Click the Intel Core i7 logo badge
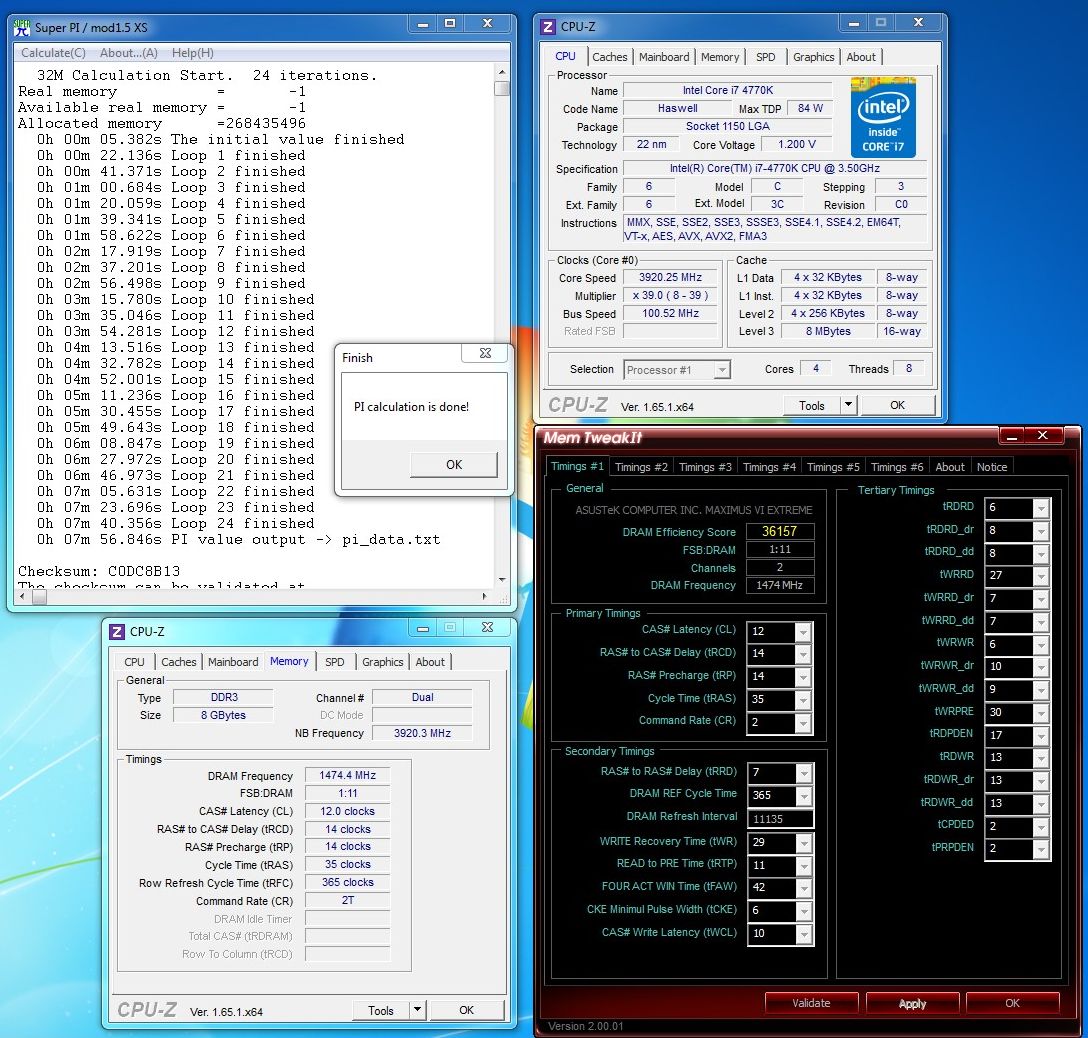The image size is (1088, 1038). tap(884, 116)
